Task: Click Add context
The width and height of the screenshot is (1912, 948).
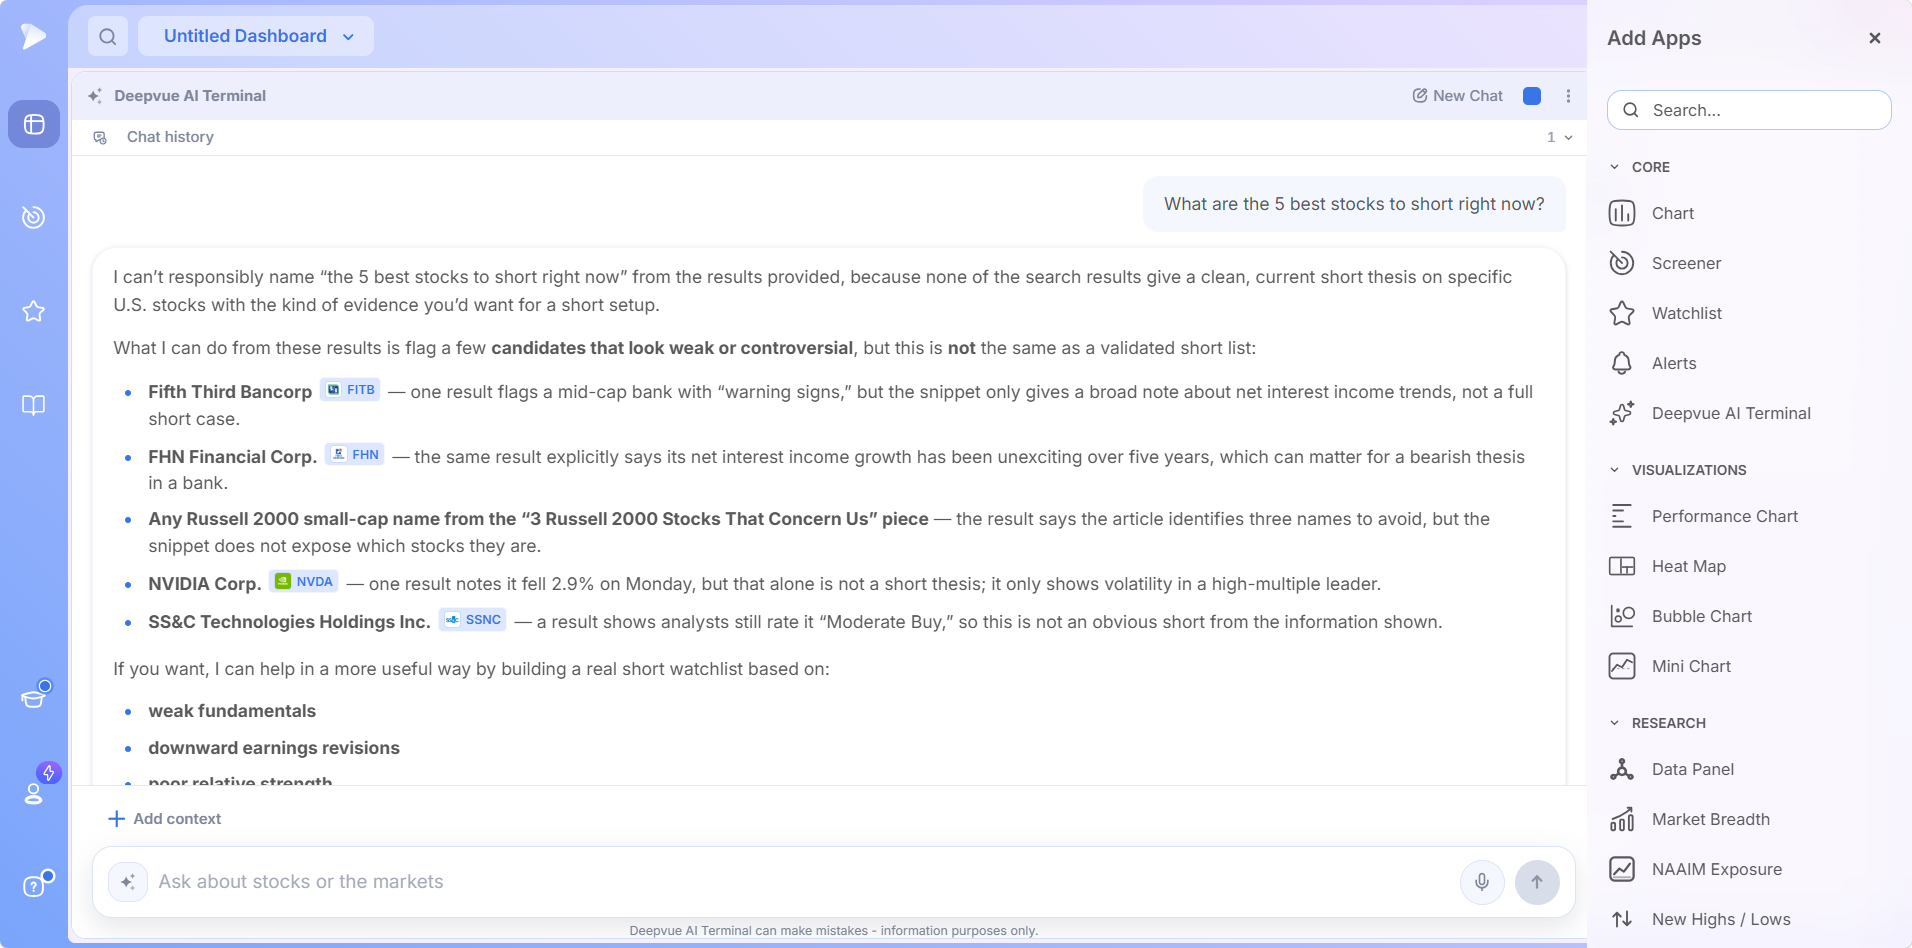Action: click(x=164, y=819)
